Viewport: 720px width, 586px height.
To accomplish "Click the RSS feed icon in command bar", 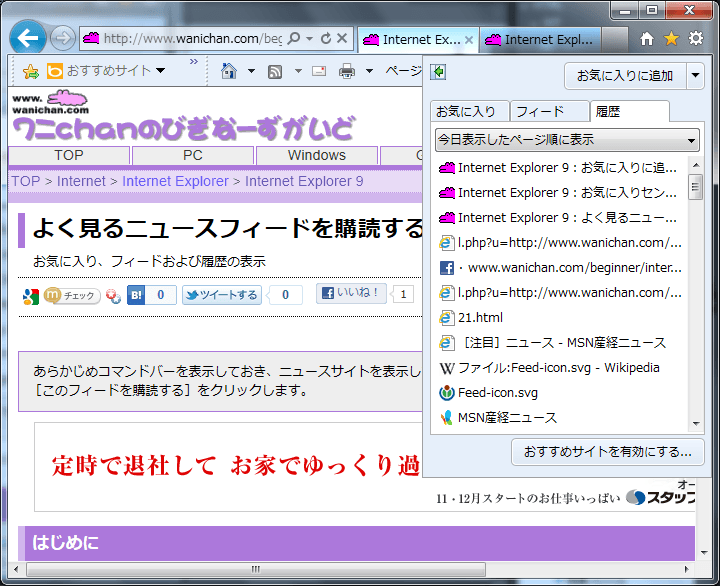I will pos(275,72).
